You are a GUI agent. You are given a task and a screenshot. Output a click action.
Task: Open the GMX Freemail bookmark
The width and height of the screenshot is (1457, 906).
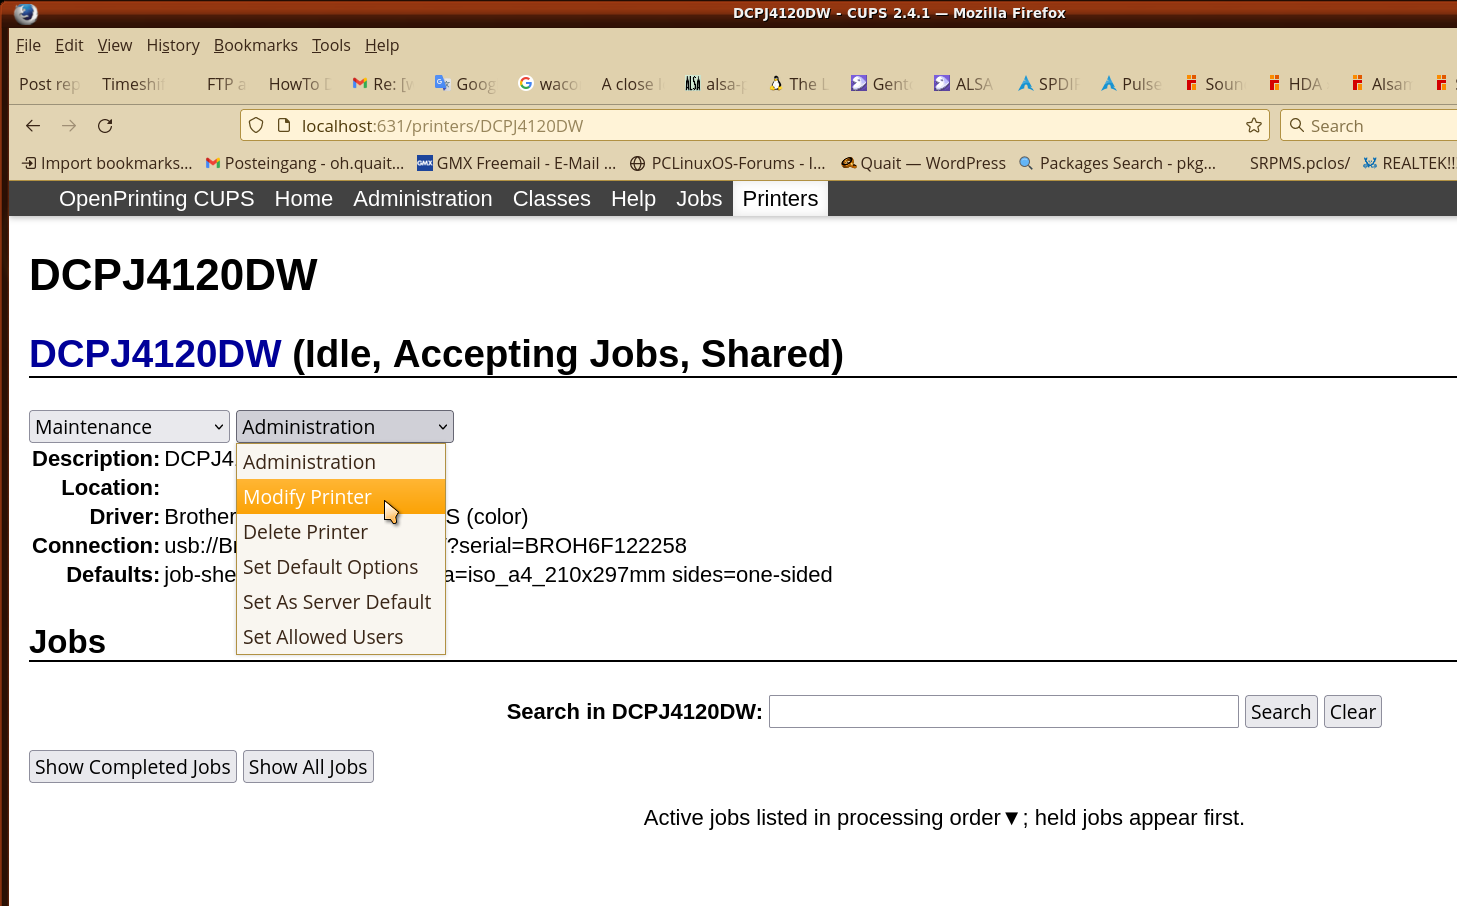pos(516,164)
